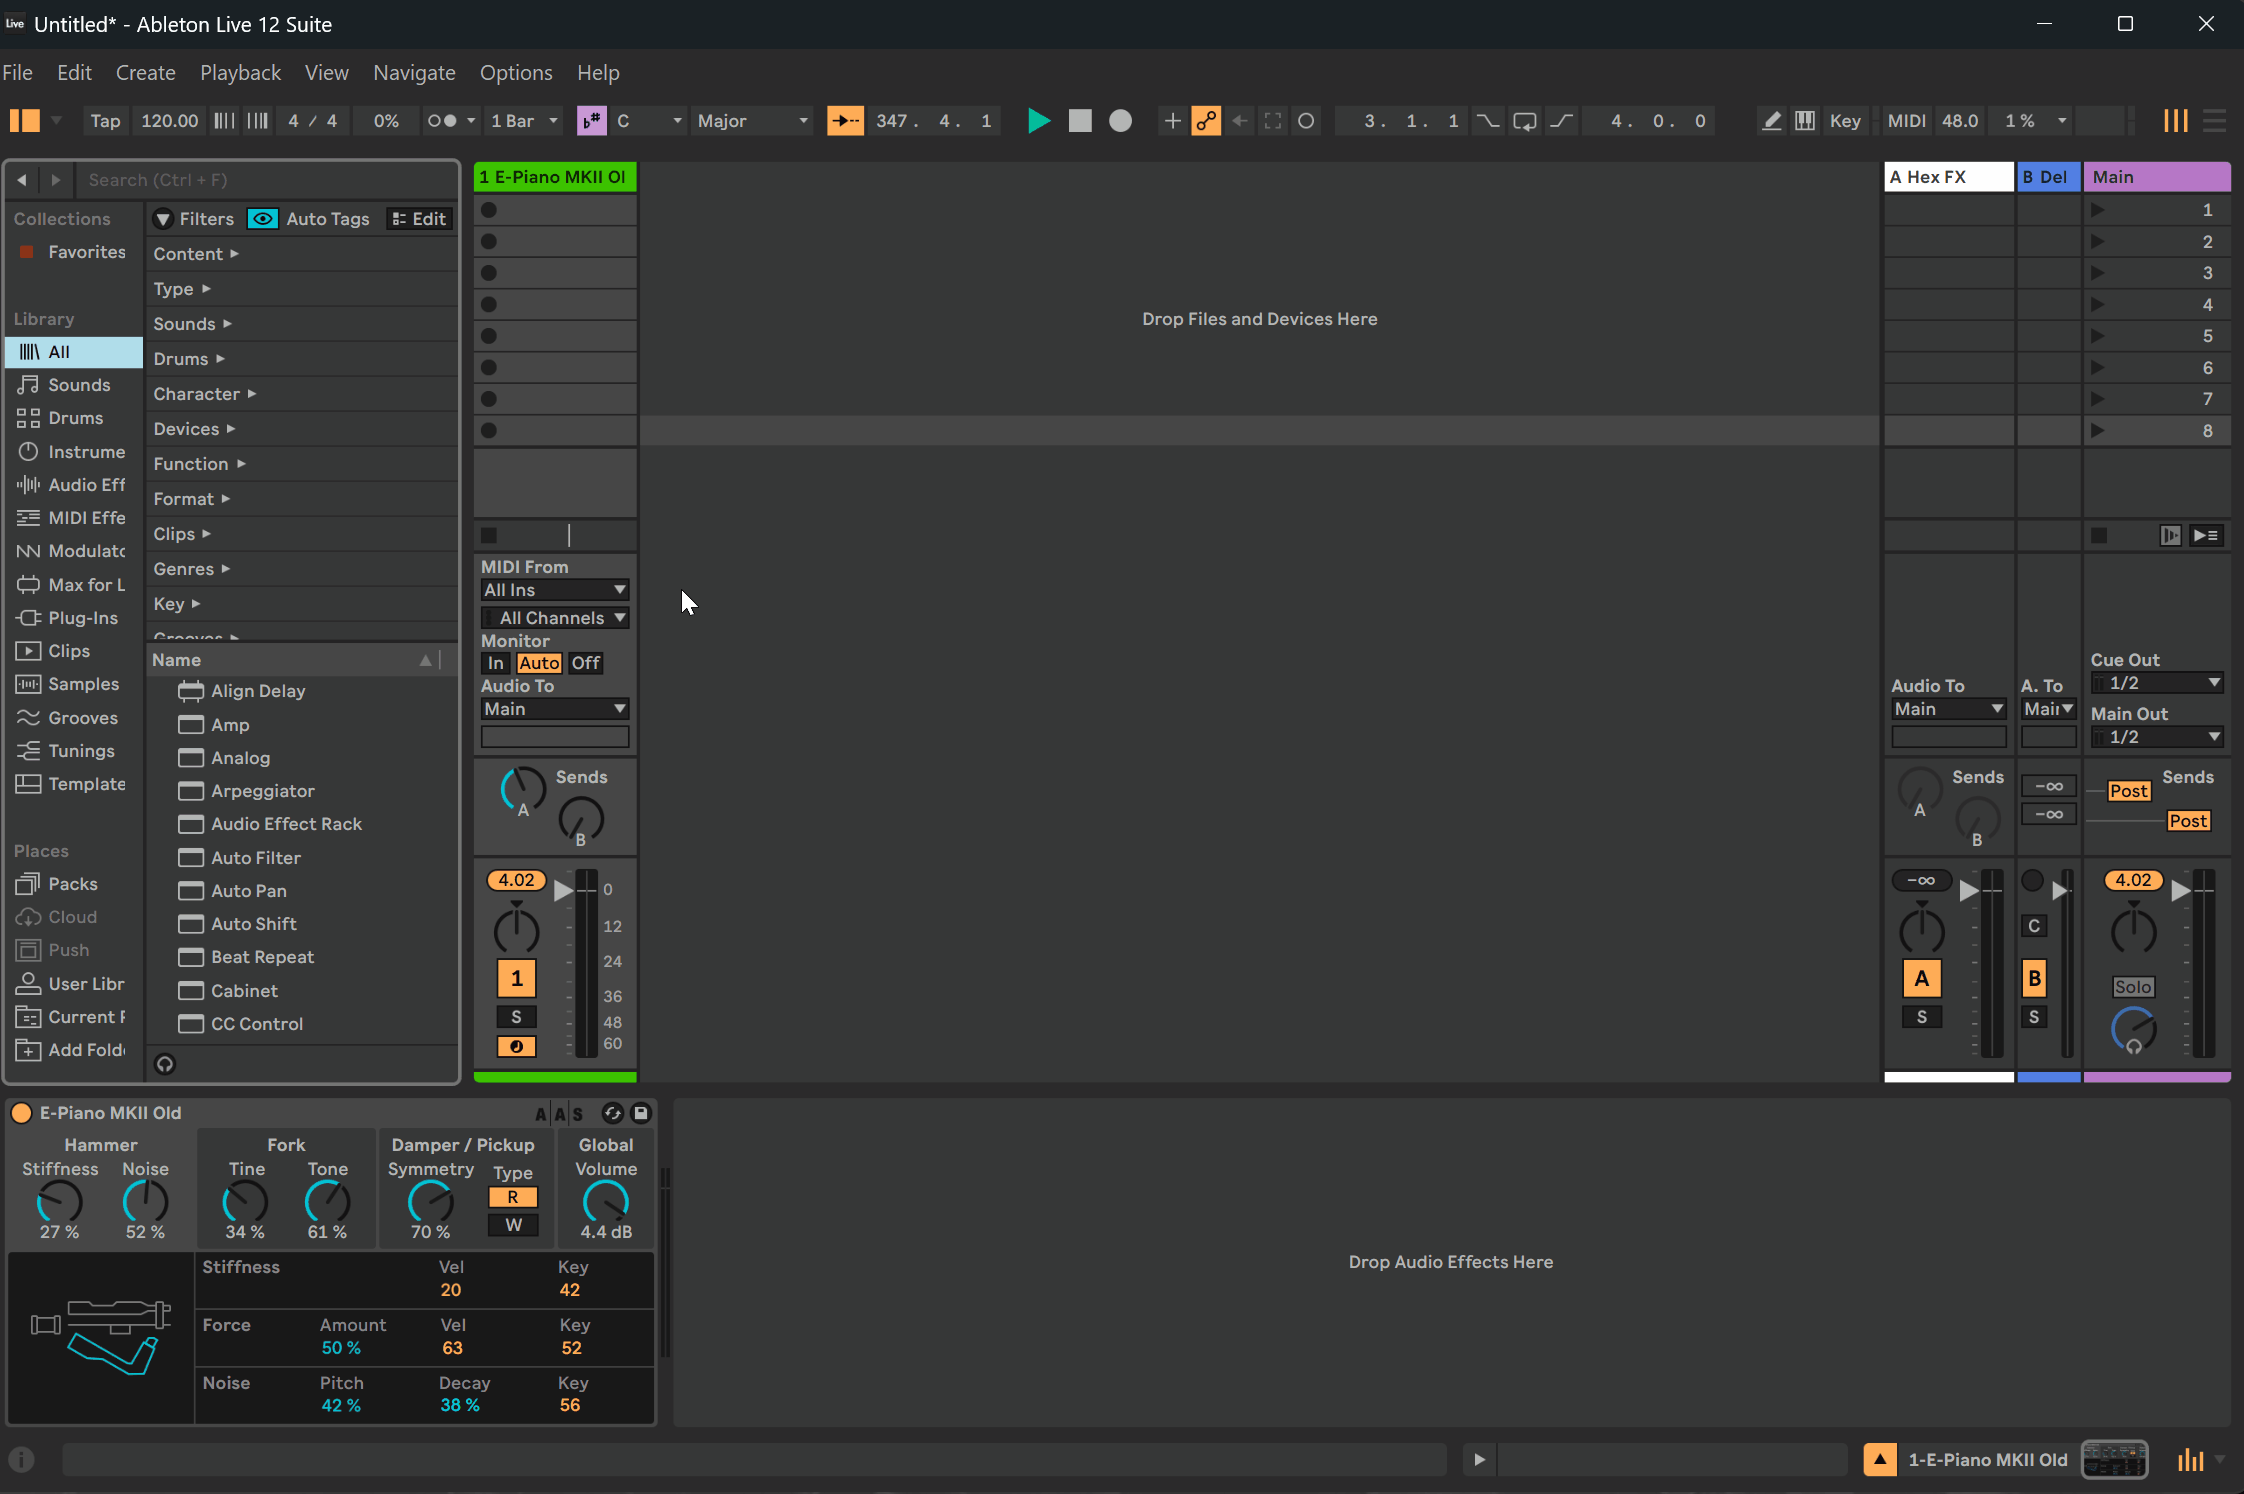Toggle the metronome
This screenshot has height=1494, width=2244.
pos(443,121)
